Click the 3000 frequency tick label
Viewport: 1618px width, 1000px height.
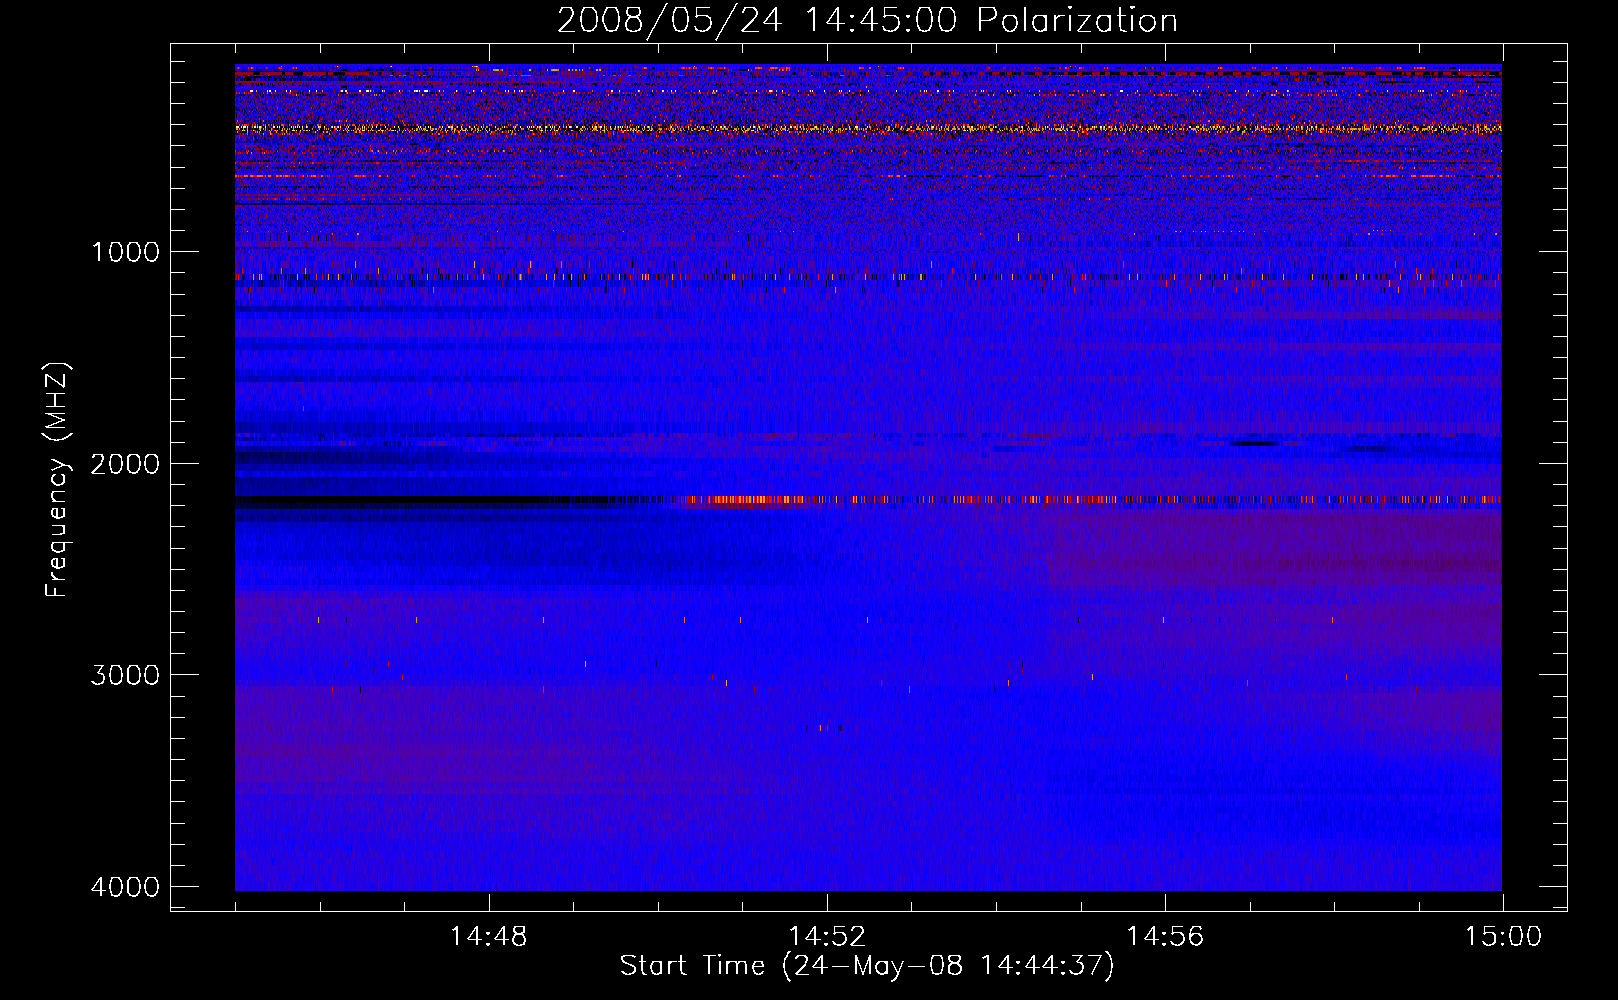126,674
